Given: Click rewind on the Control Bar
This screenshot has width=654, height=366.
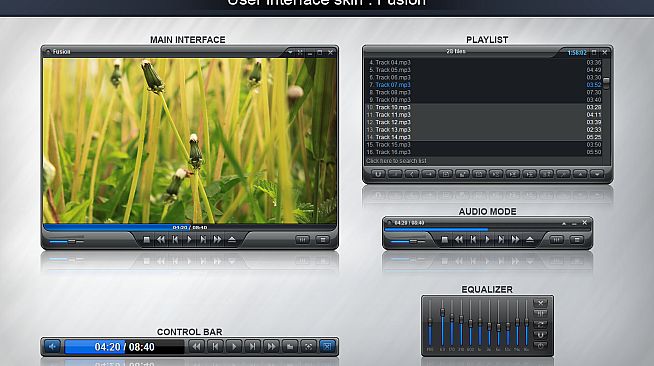Looking at the screenshot, I should tap(196, 346).
